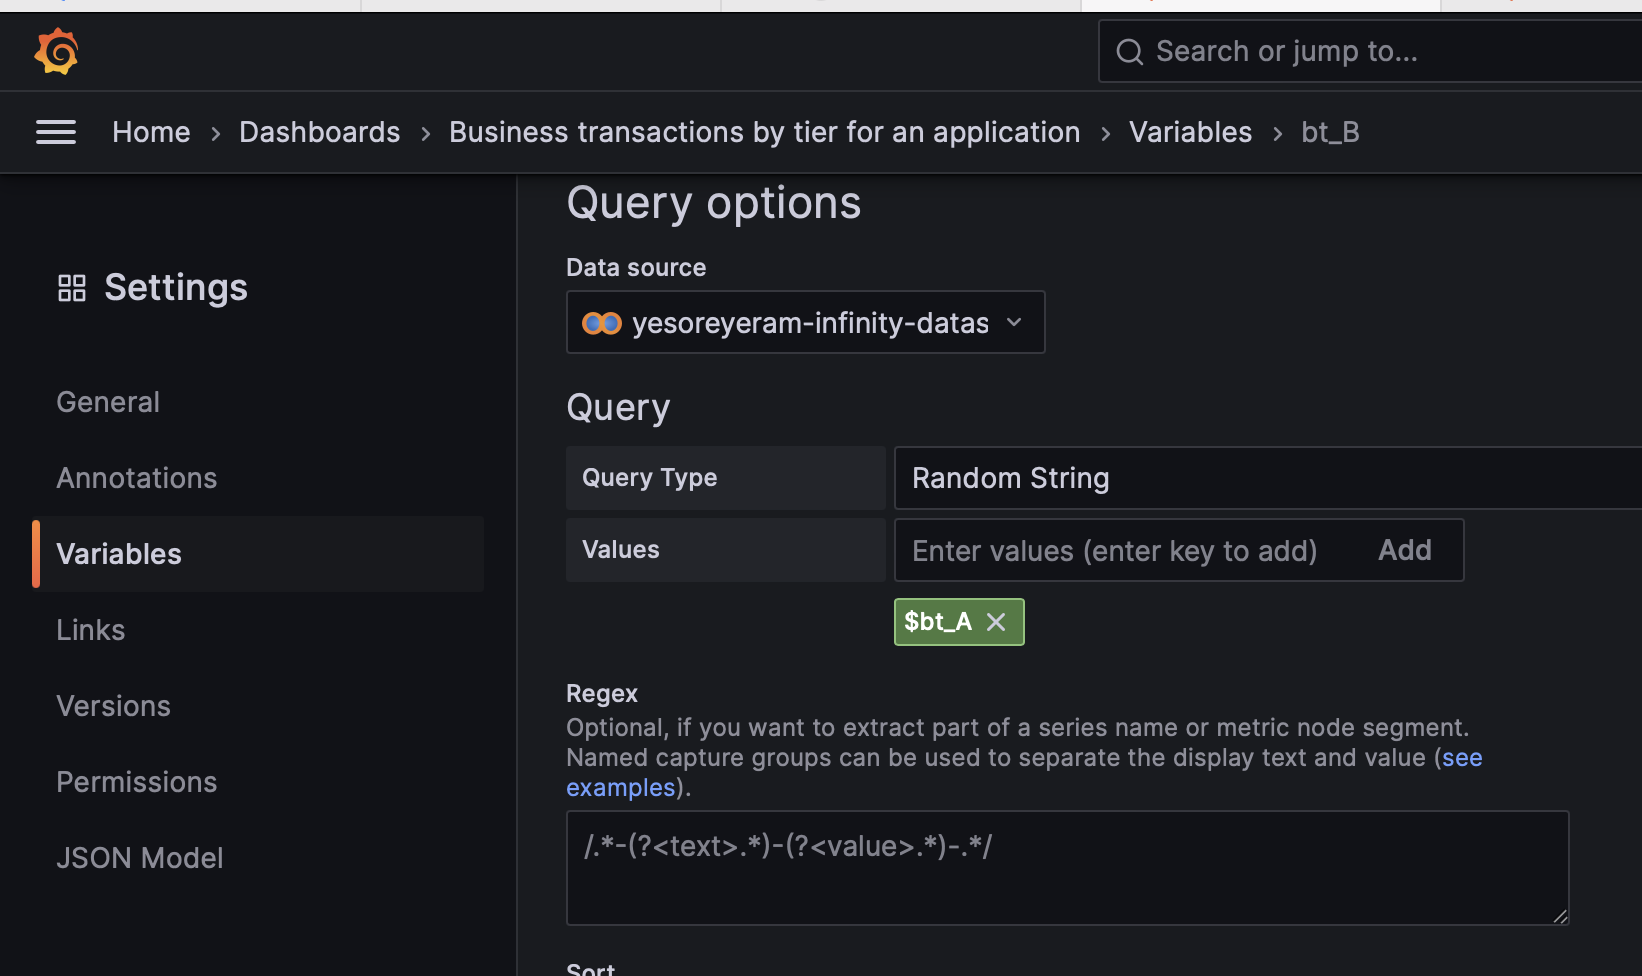Open the General settings tab

[x=108, y=402]
